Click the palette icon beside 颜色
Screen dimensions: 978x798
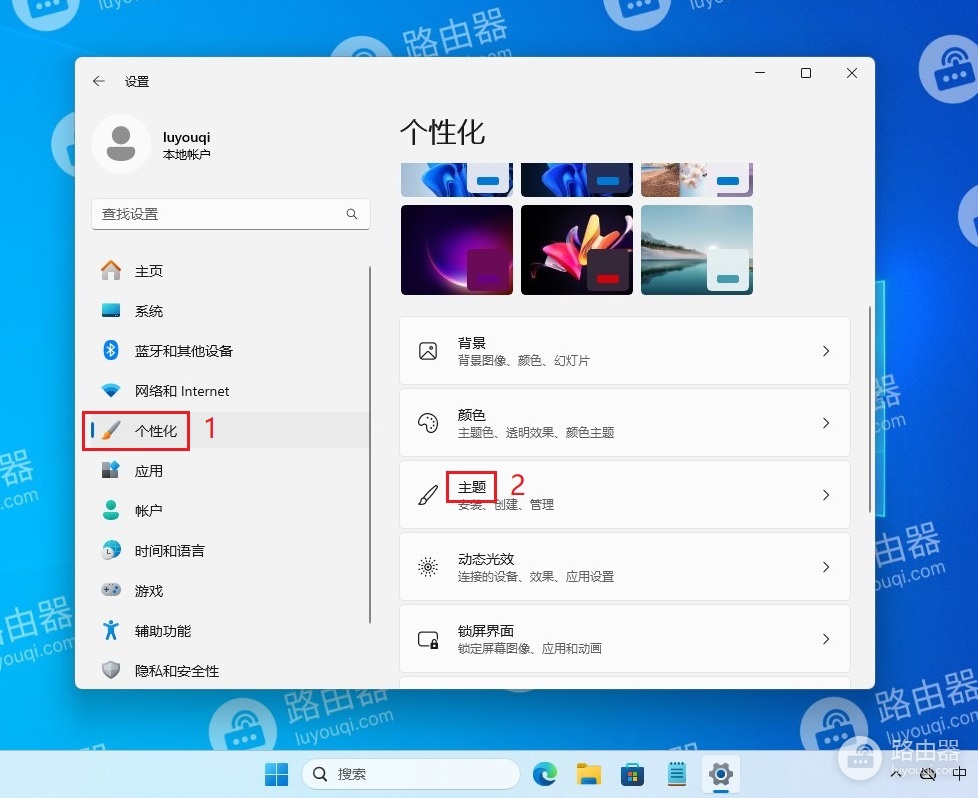coord(428,423)
